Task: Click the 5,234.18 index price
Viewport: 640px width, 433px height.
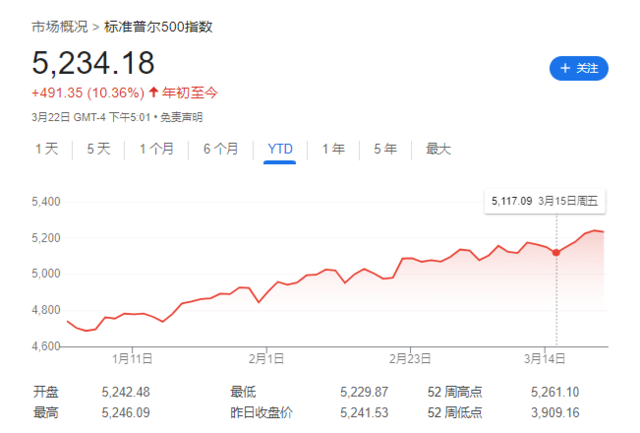Action: point(93,63)
